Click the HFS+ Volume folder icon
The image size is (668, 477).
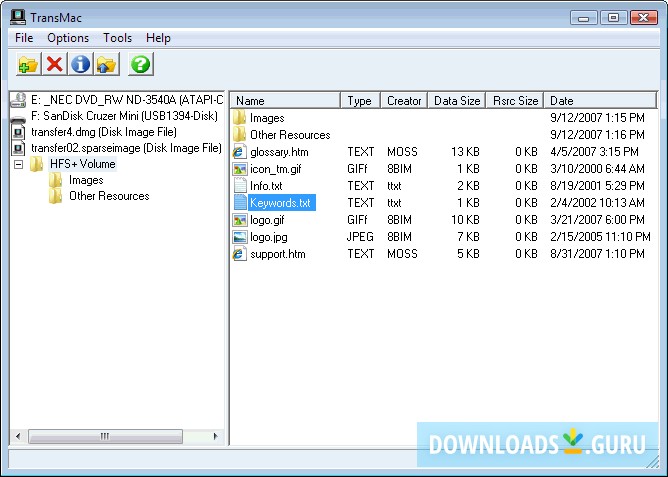[x=37, y=164]
